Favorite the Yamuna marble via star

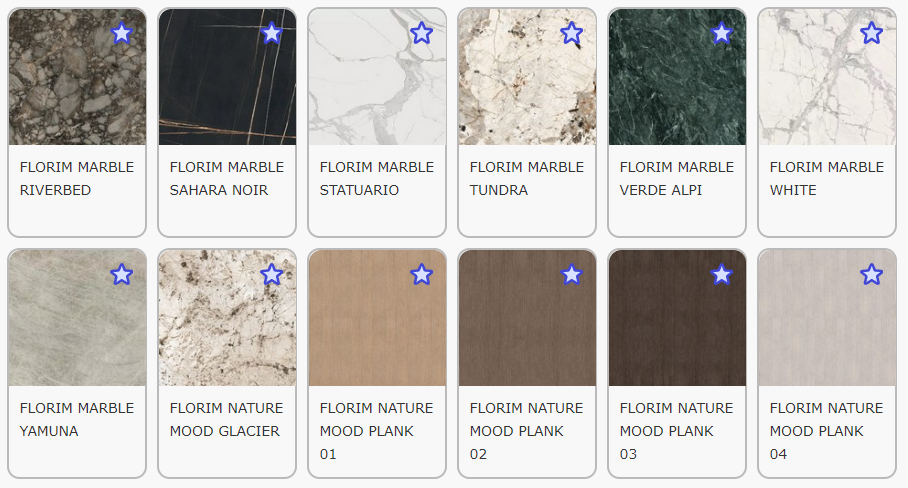click(122, 274)
